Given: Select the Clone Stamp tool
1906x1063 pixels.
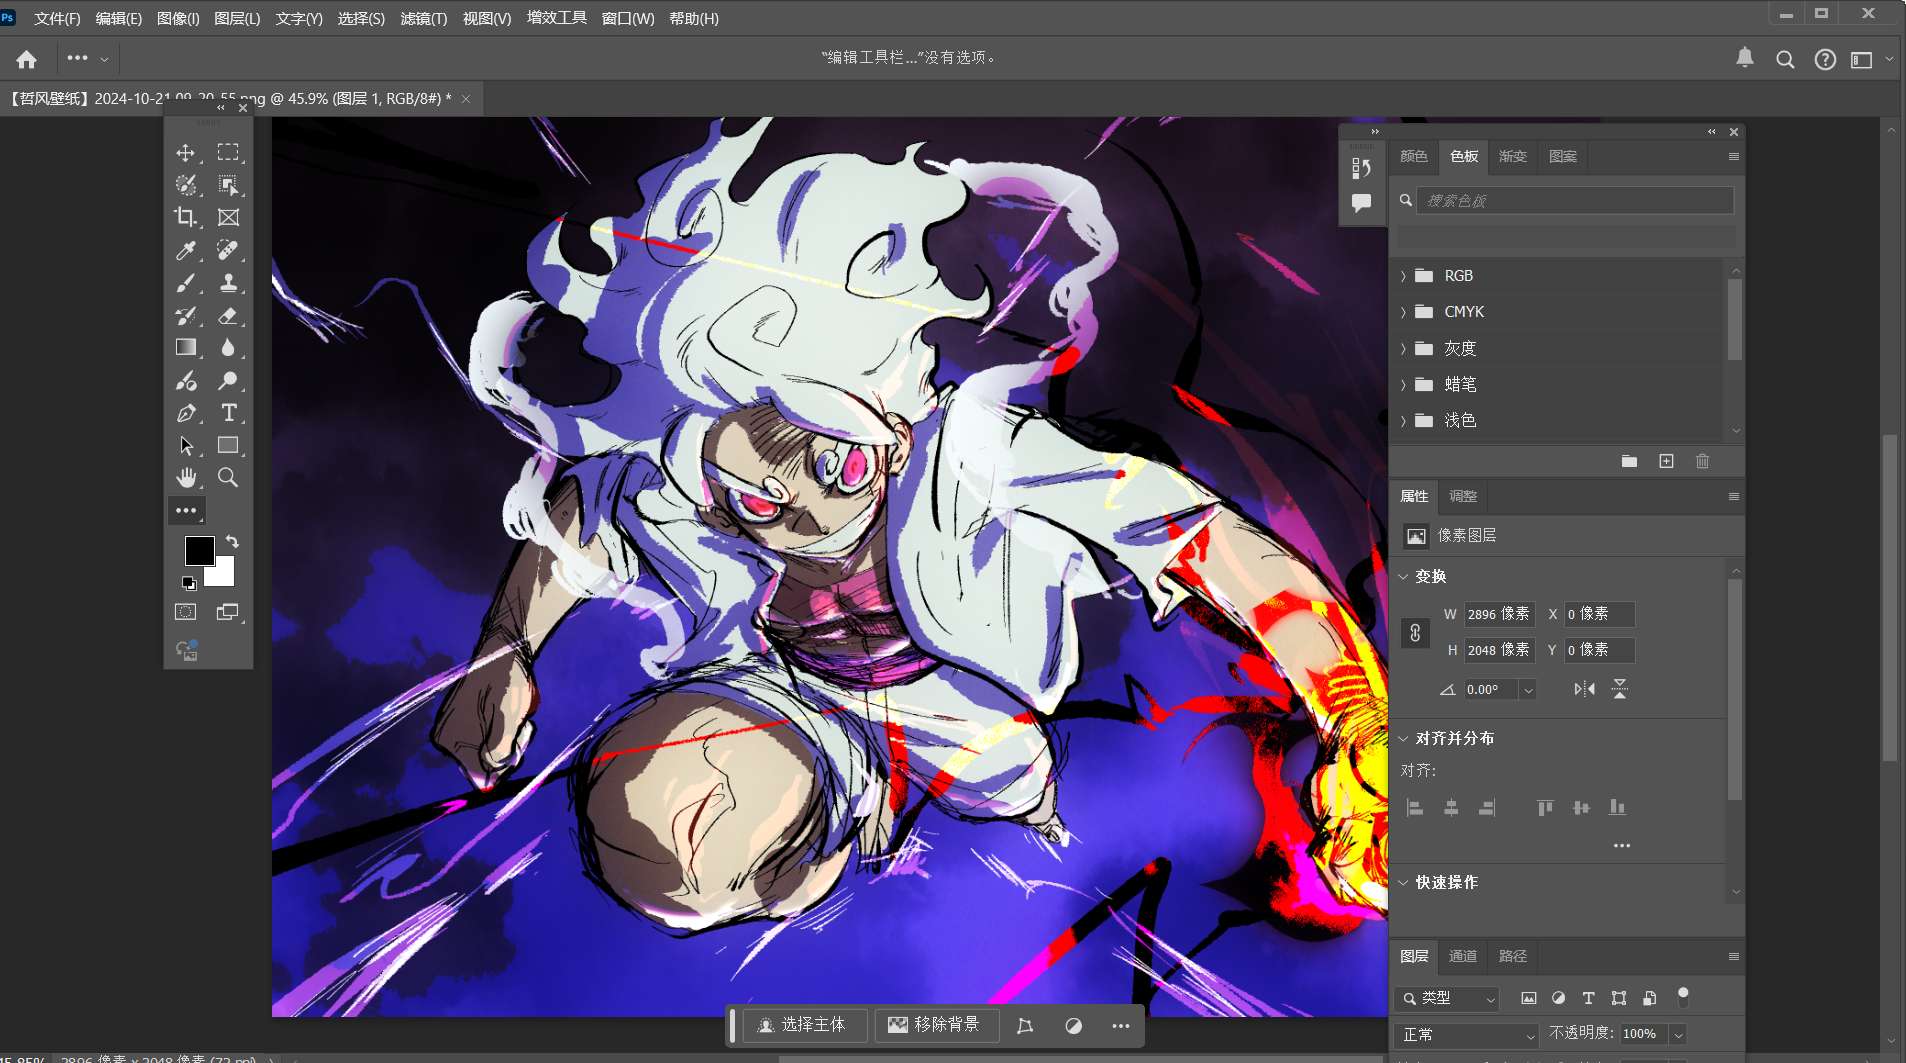Looking at the screenshot, I should click(228, 283).
